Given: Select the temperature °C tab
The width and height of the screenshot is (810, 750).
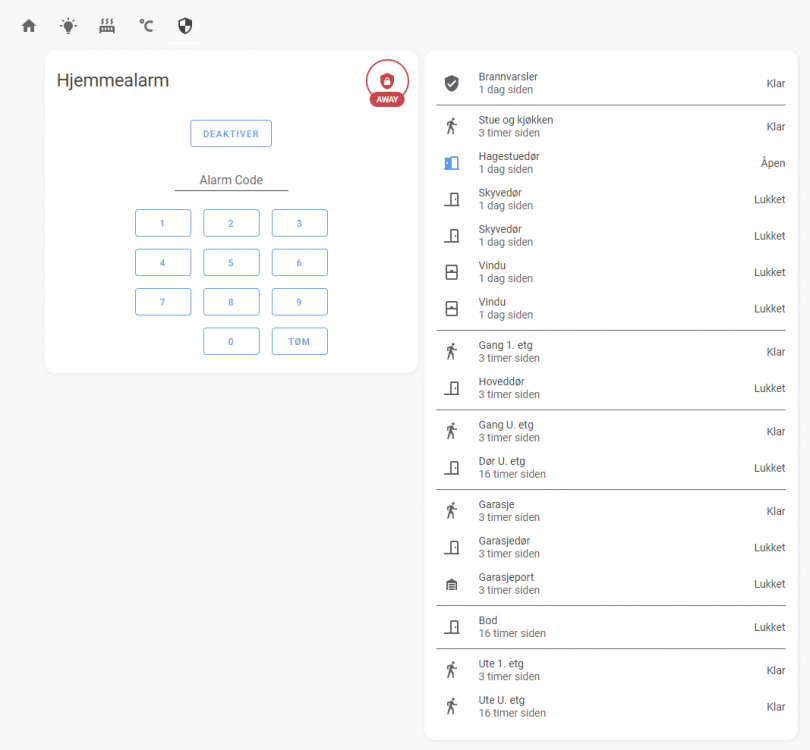Looking at the screenshot, I should coord(146,26).
